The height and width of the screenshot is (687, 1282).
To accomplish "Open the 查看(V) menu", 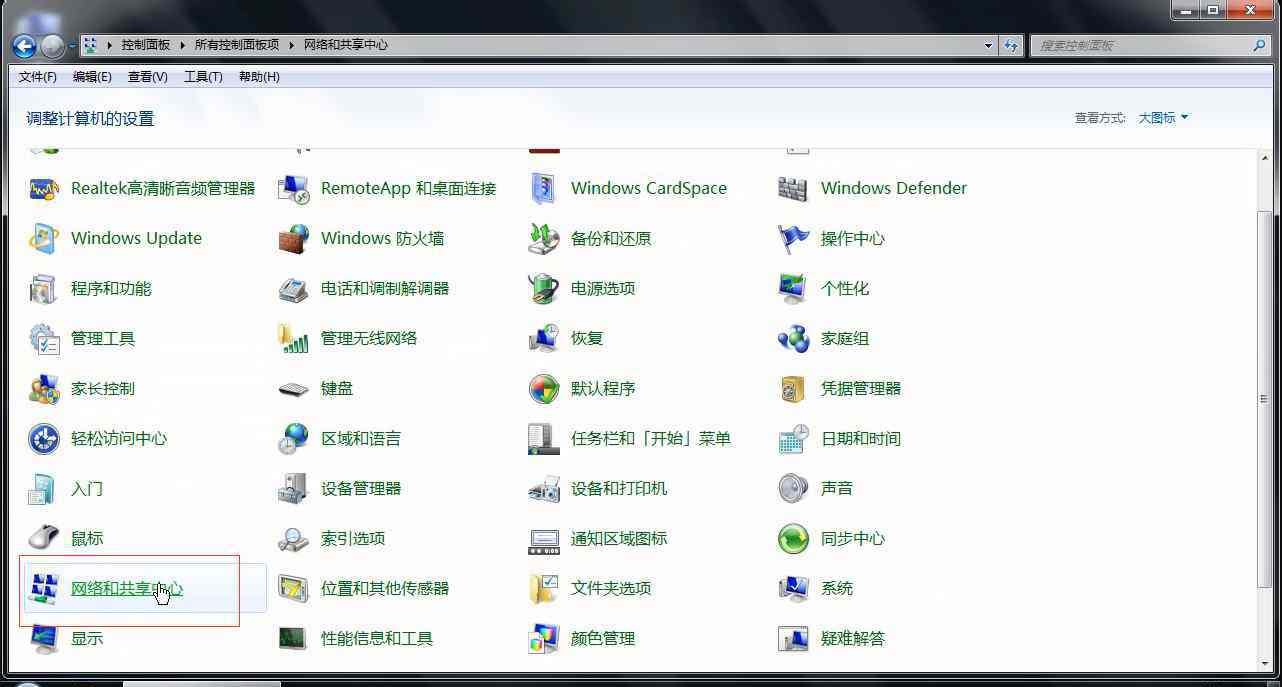I will (148, 77).
